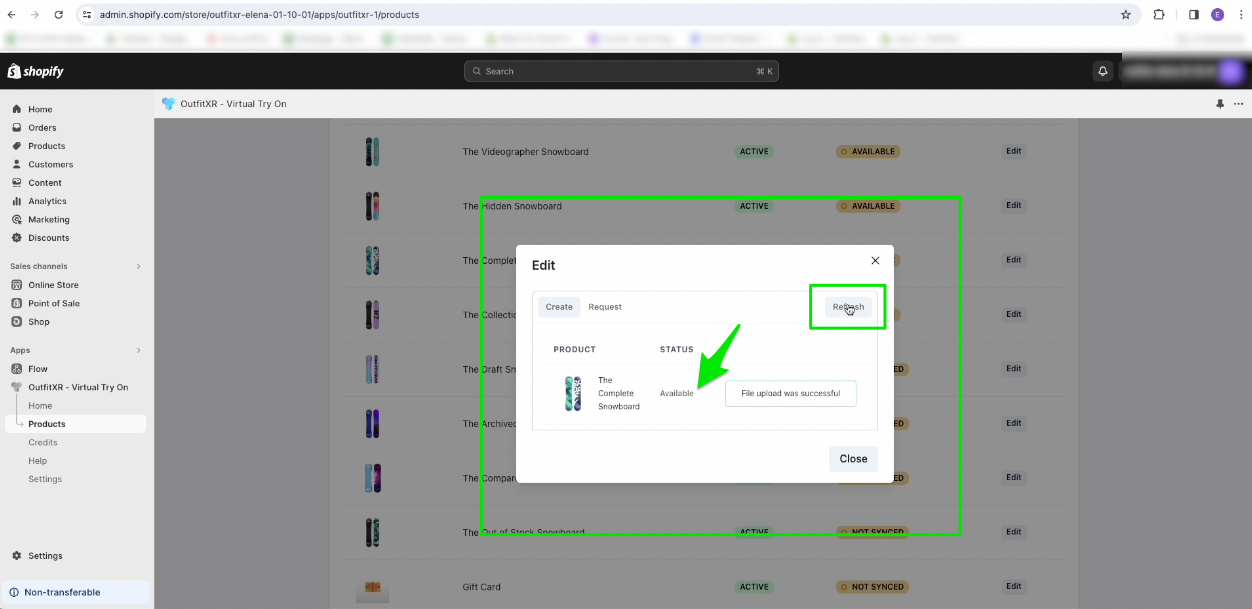Click the Refresh button in the Edit dialog

[849, 307]
